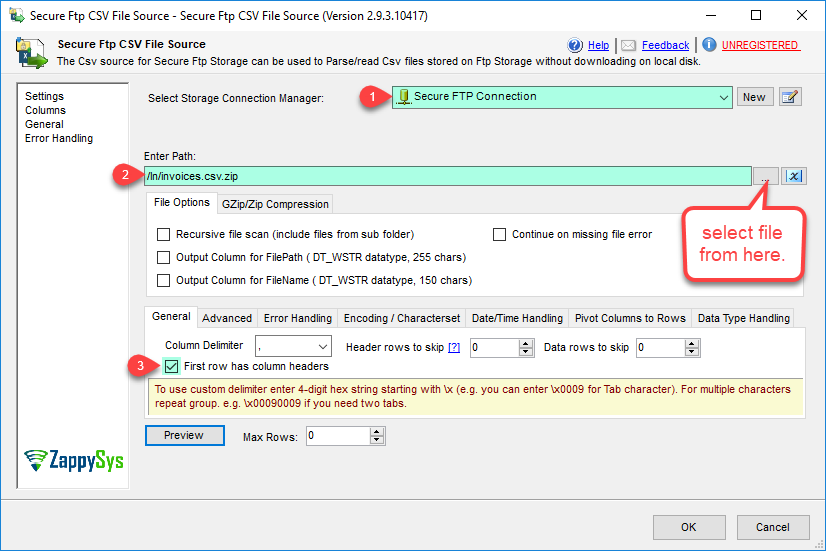
Task: Open Encoding / Characterset tab
Action: [x=402, y=318]
